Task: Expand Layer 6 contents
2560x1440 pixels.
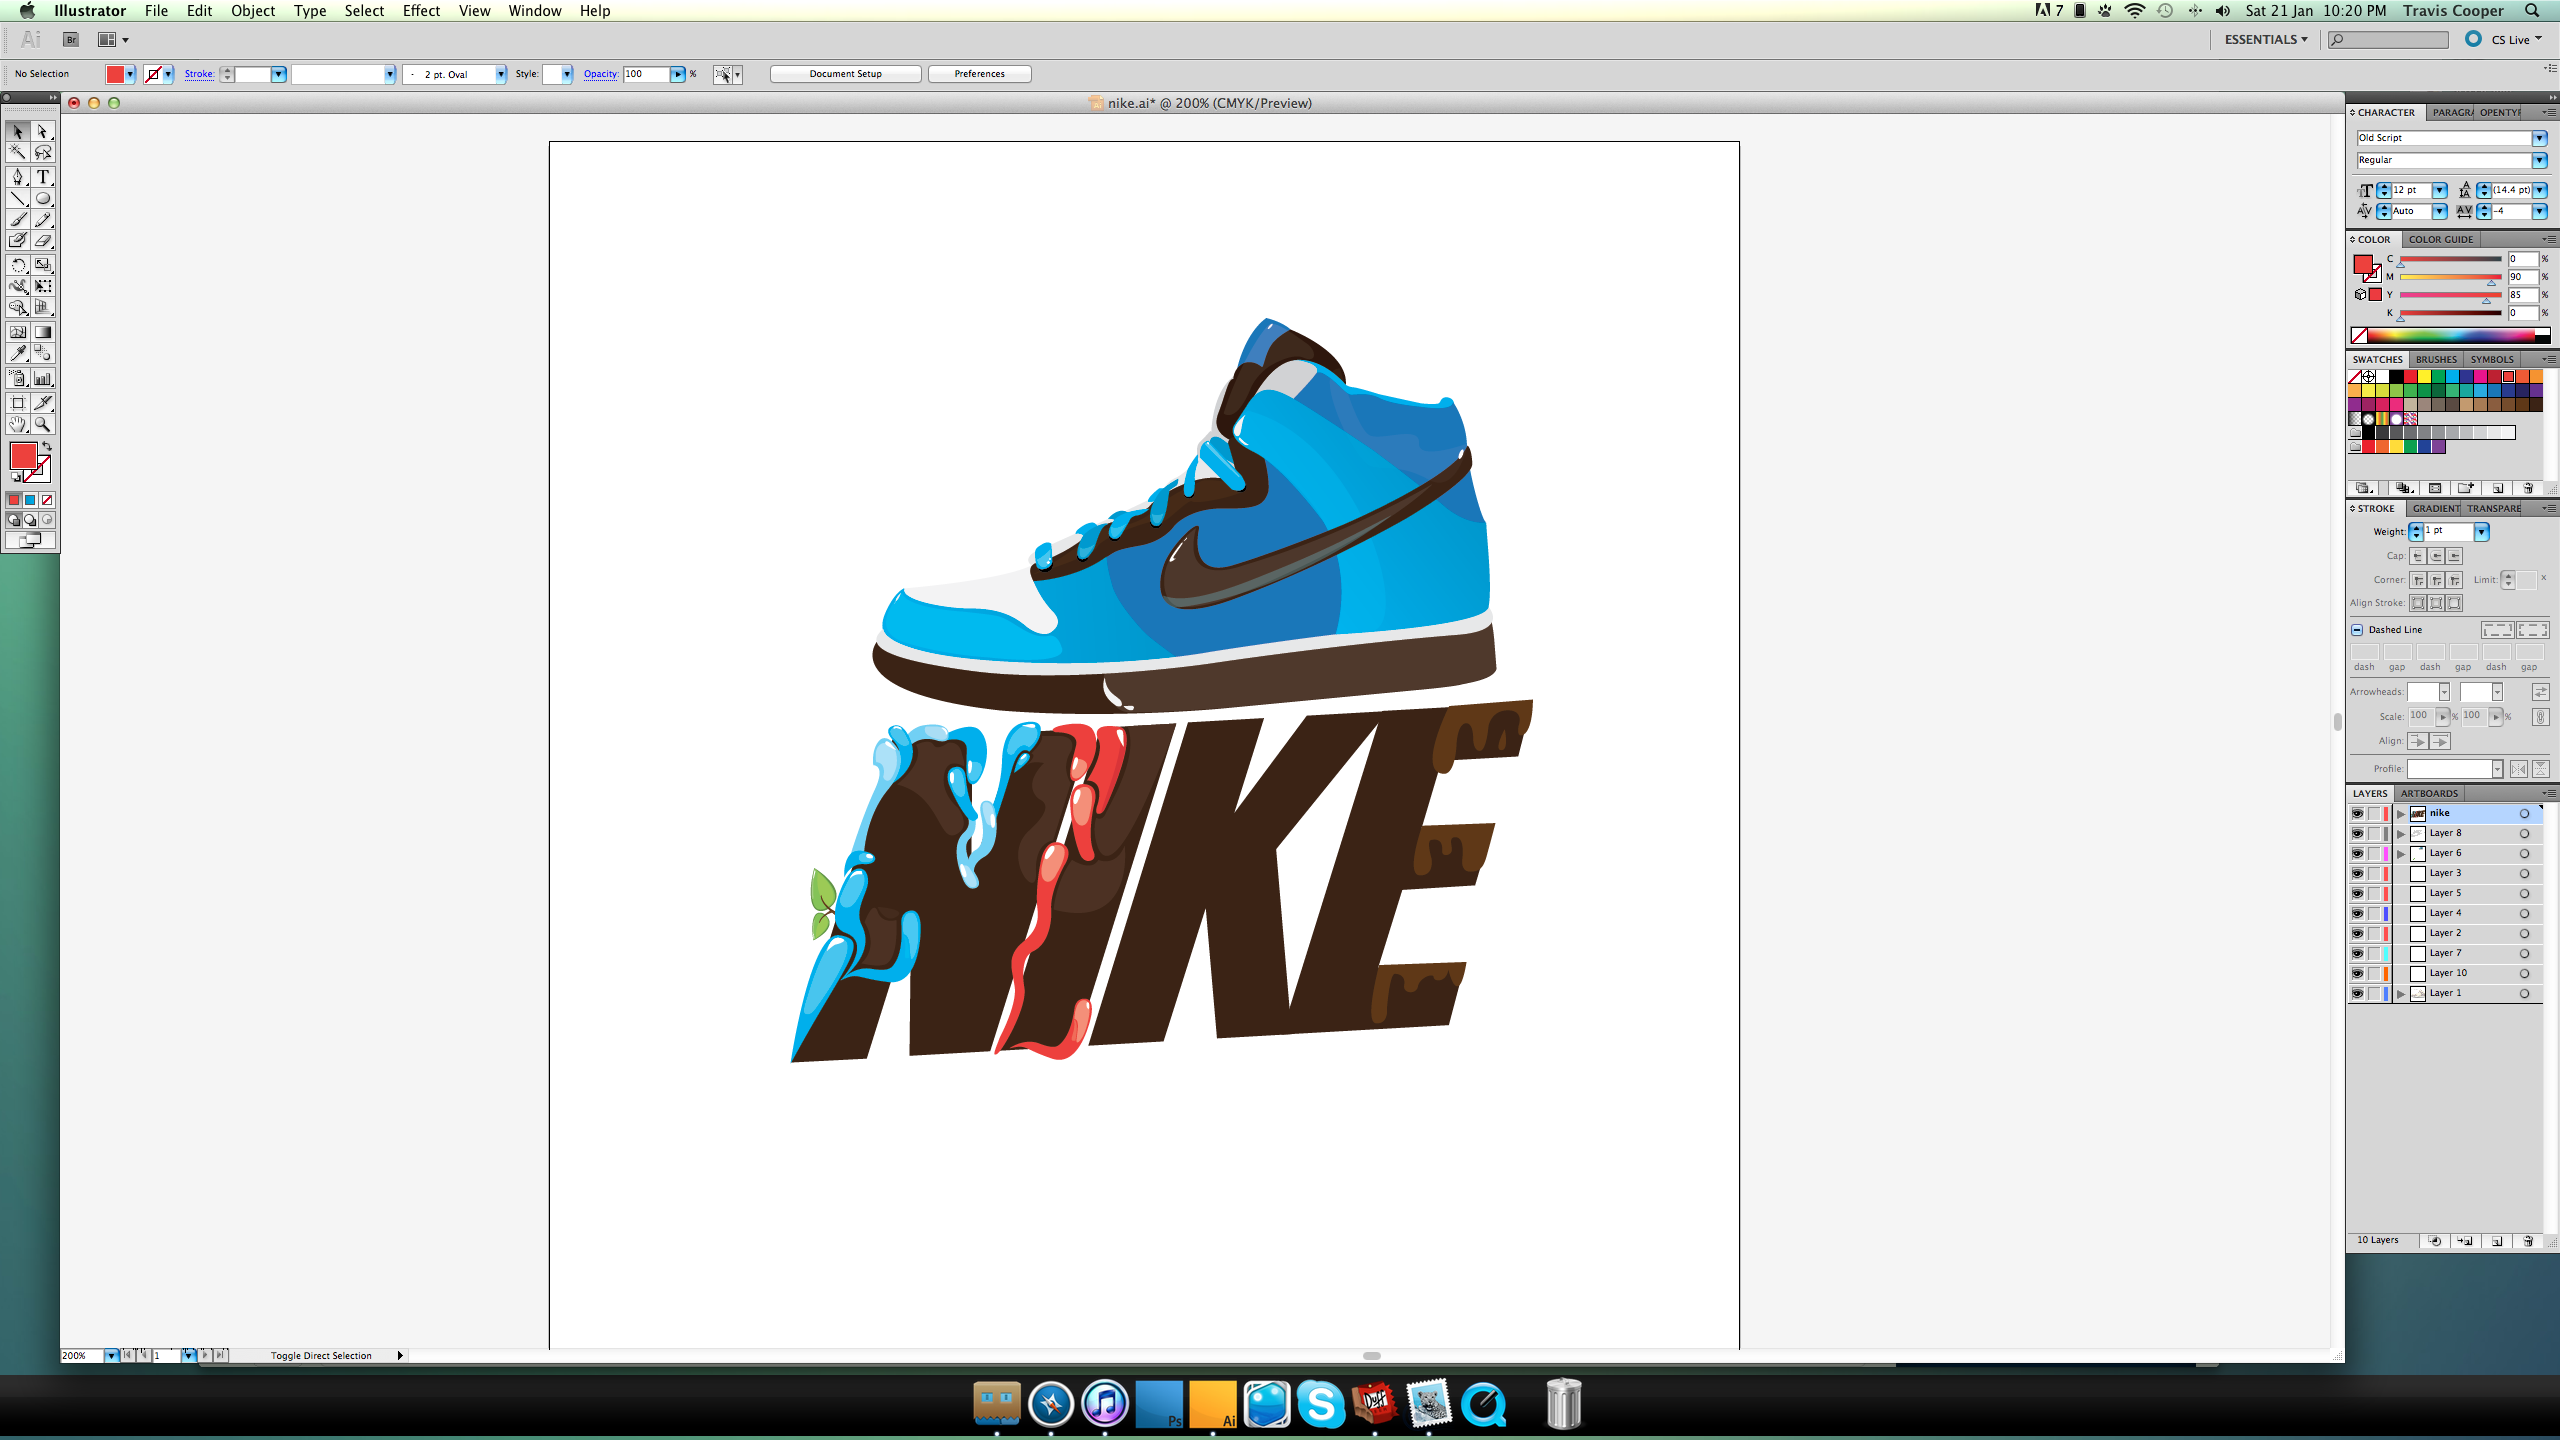Action: coord(2401,854)
